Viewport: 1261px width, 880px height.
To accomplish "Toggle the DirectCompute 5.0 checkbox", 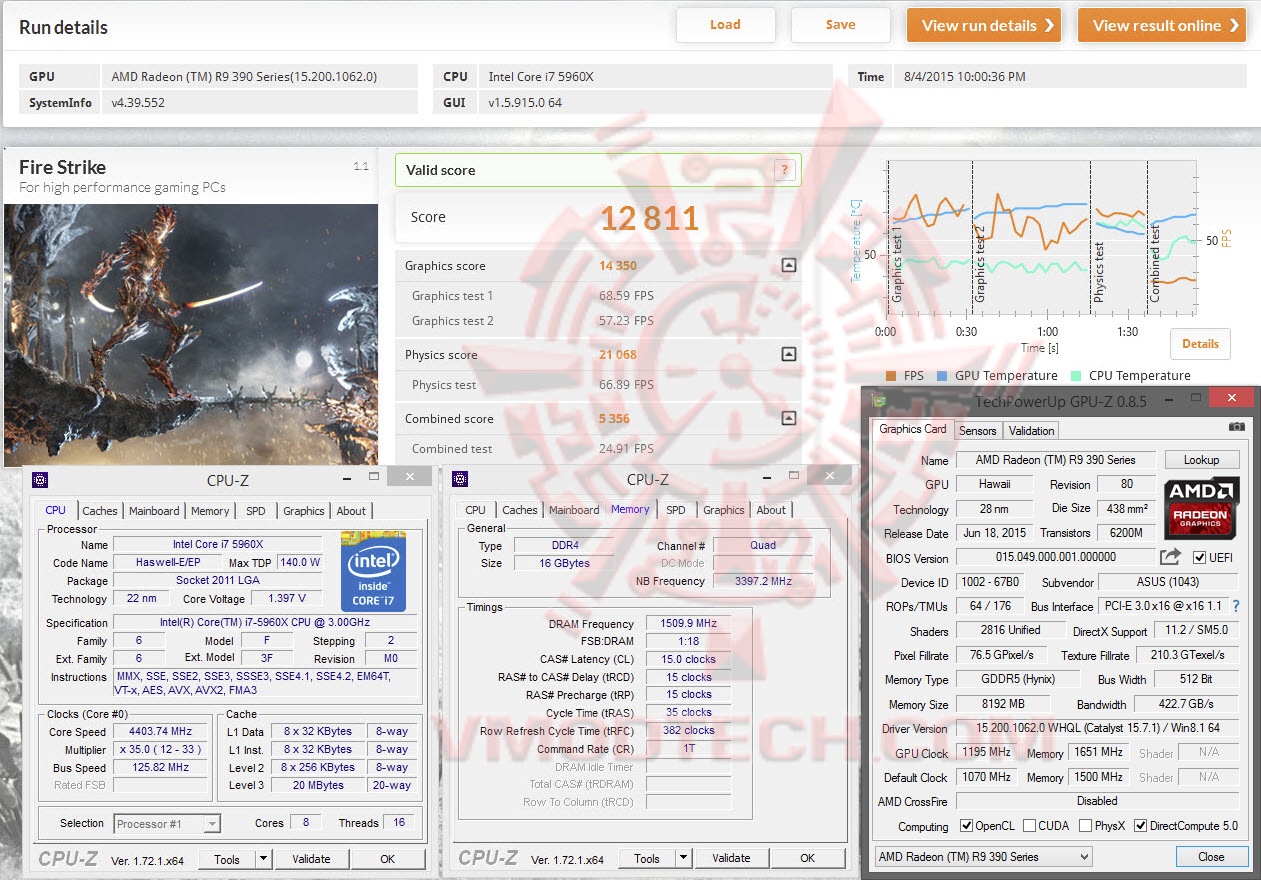I will [1140, 826].
